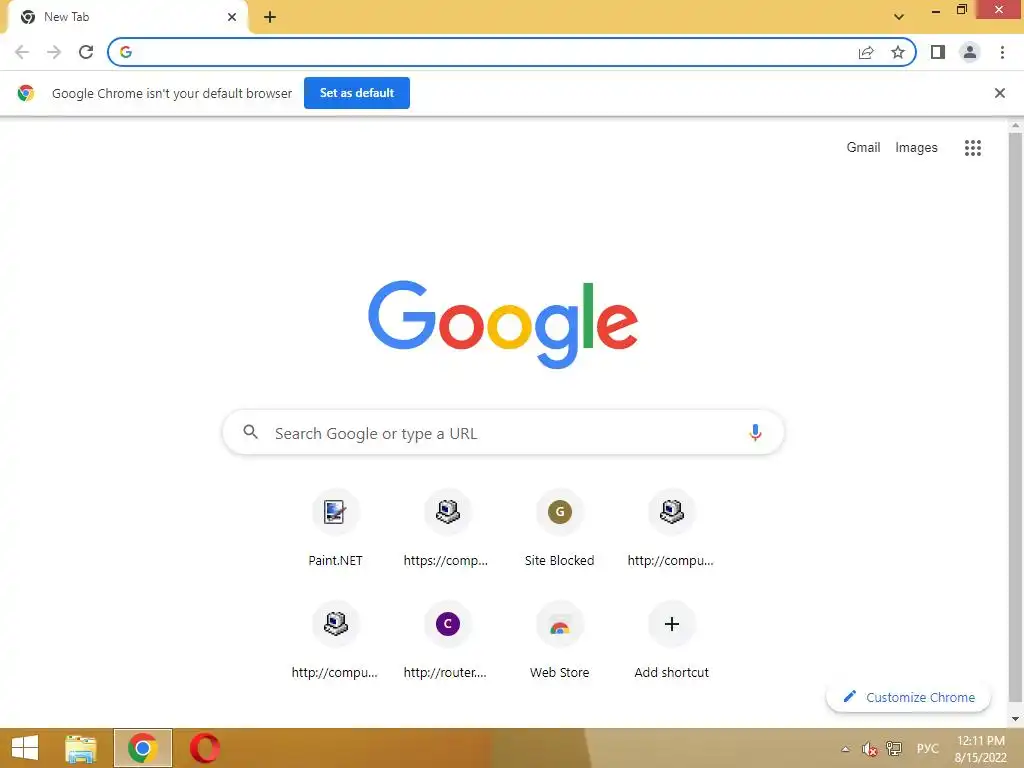Click the browser forward arrow
Screen dimensions: 1024x768
coord(54,52)
